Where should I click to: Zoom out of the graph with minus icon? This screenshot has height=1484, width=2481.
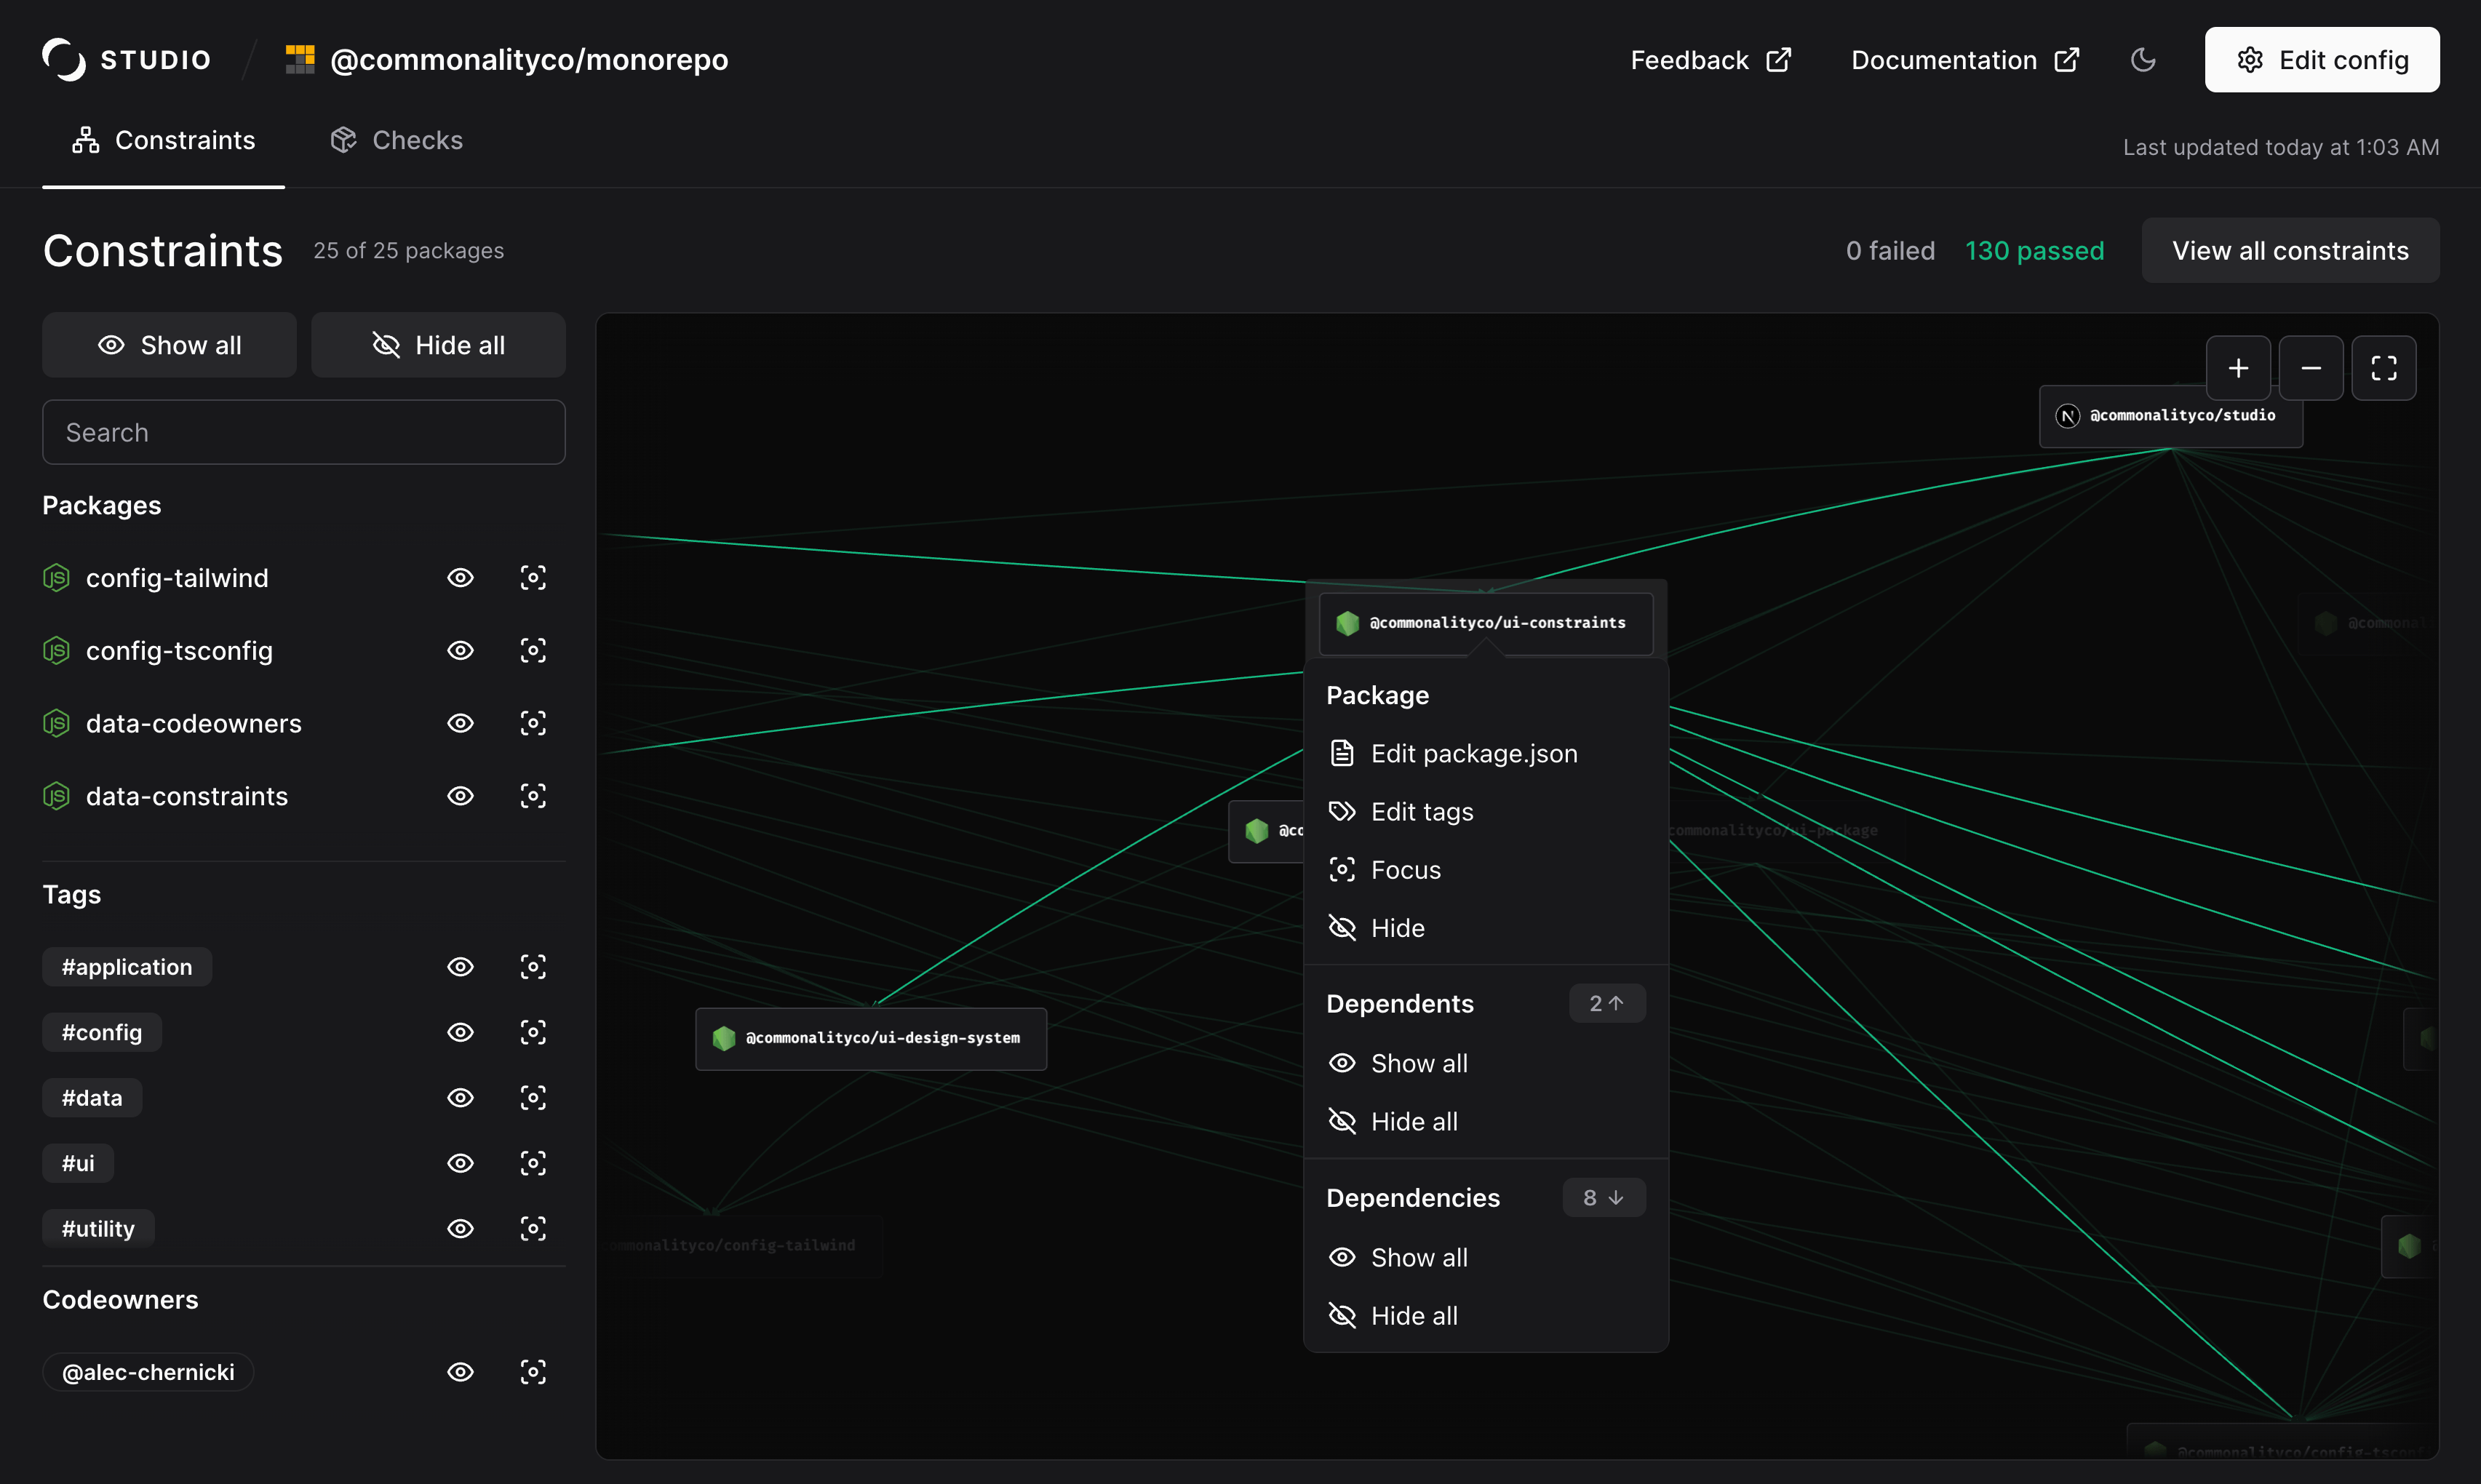point(2311,368)
